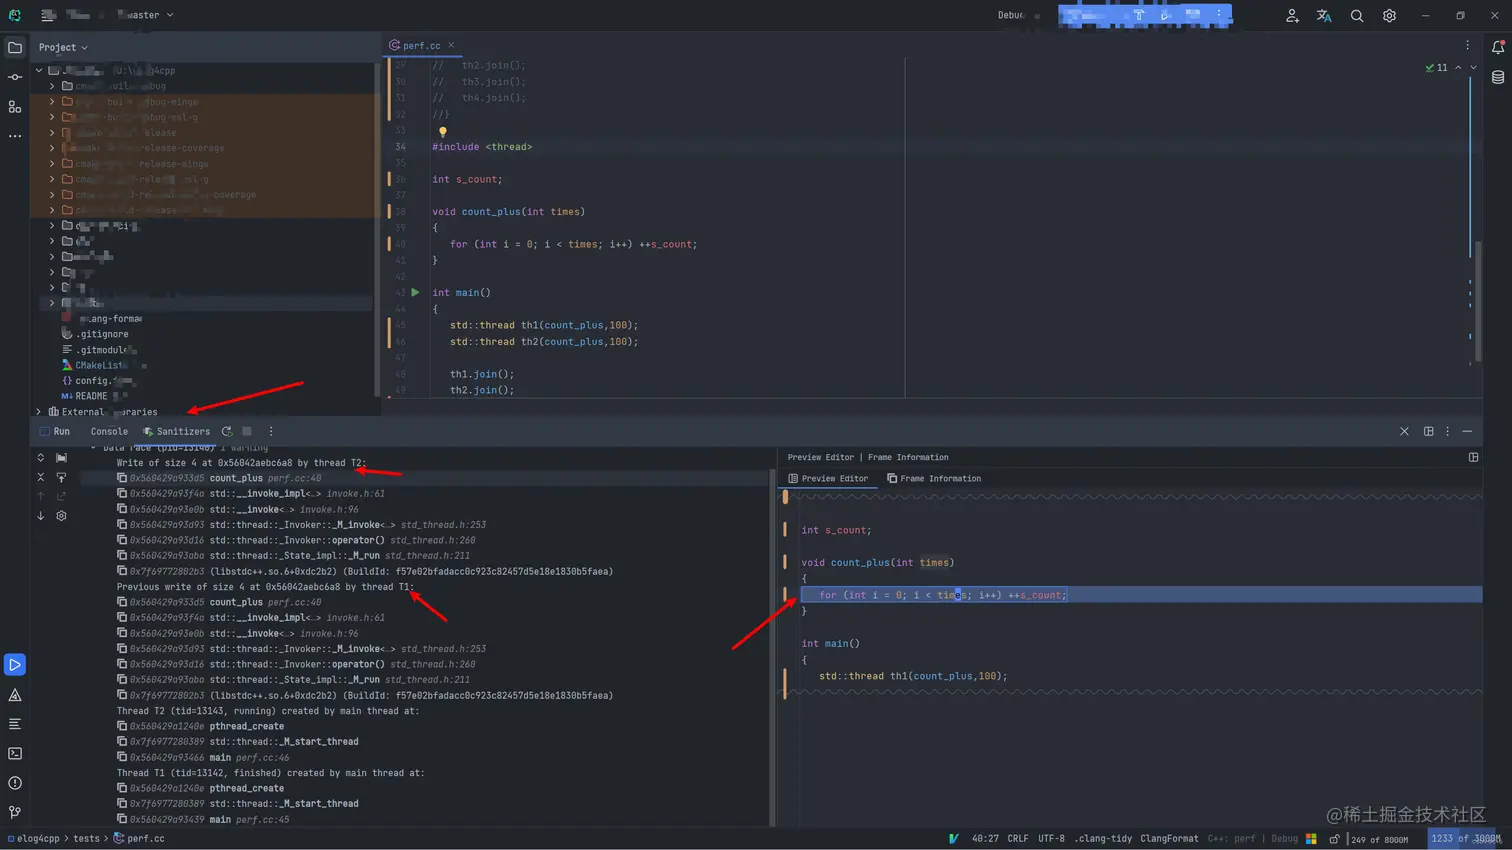Select the Preview Editor tab
Image resolution: width=1512 pixels, height=850 pixels.
coord(828,479)
